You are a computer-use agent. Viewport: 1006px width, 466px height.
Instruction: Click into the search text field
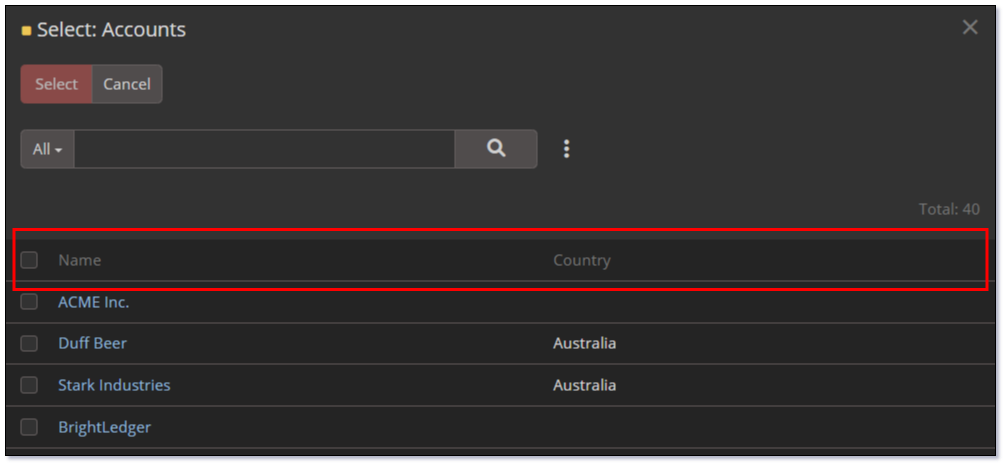pyautogui.click(x=264, y=149)
